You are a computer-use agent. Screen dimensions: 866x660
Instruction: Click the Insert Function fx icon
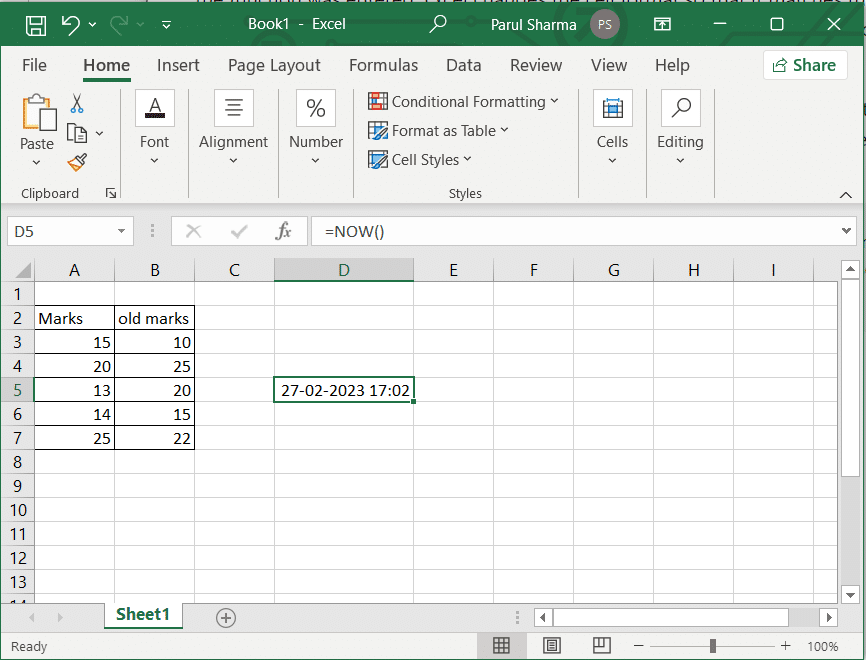(x=283, y=231)
